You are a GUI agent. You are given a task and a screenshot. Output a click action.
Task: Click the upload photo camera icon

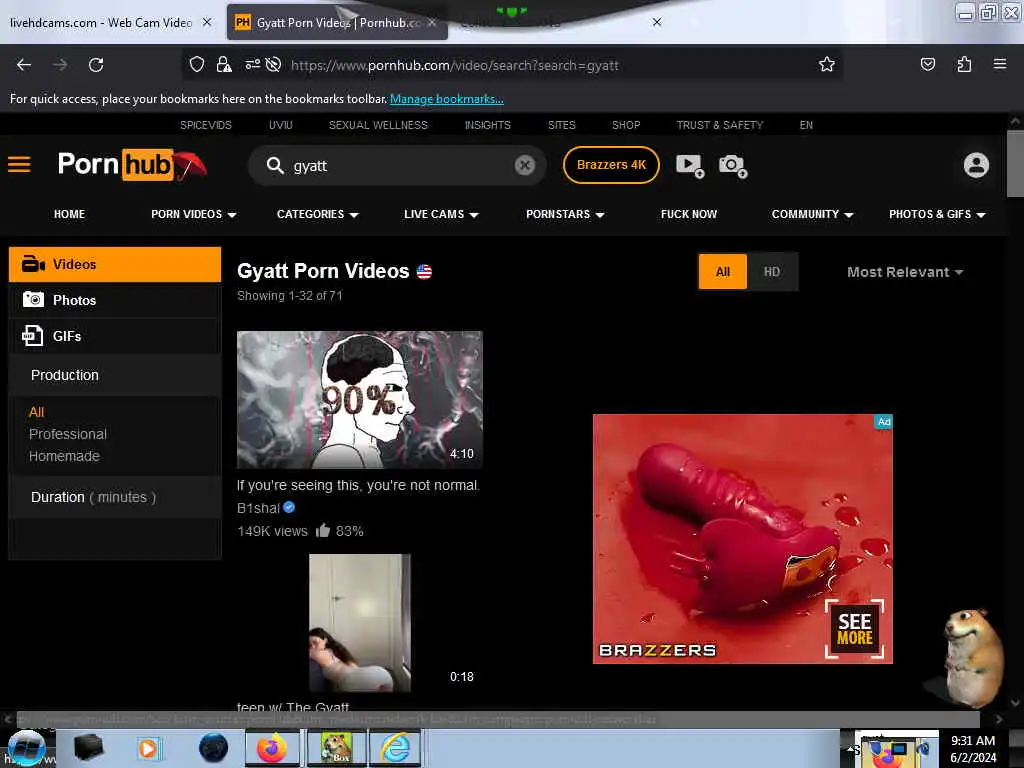(x=733, y=166)
